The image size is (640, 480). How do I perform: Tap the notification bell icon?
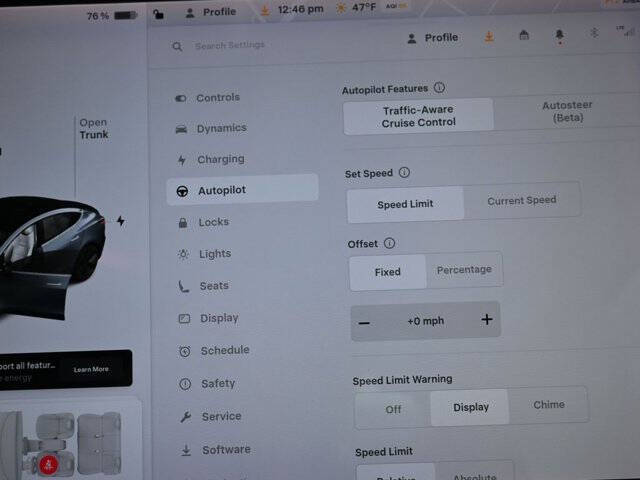pos(560,35)
